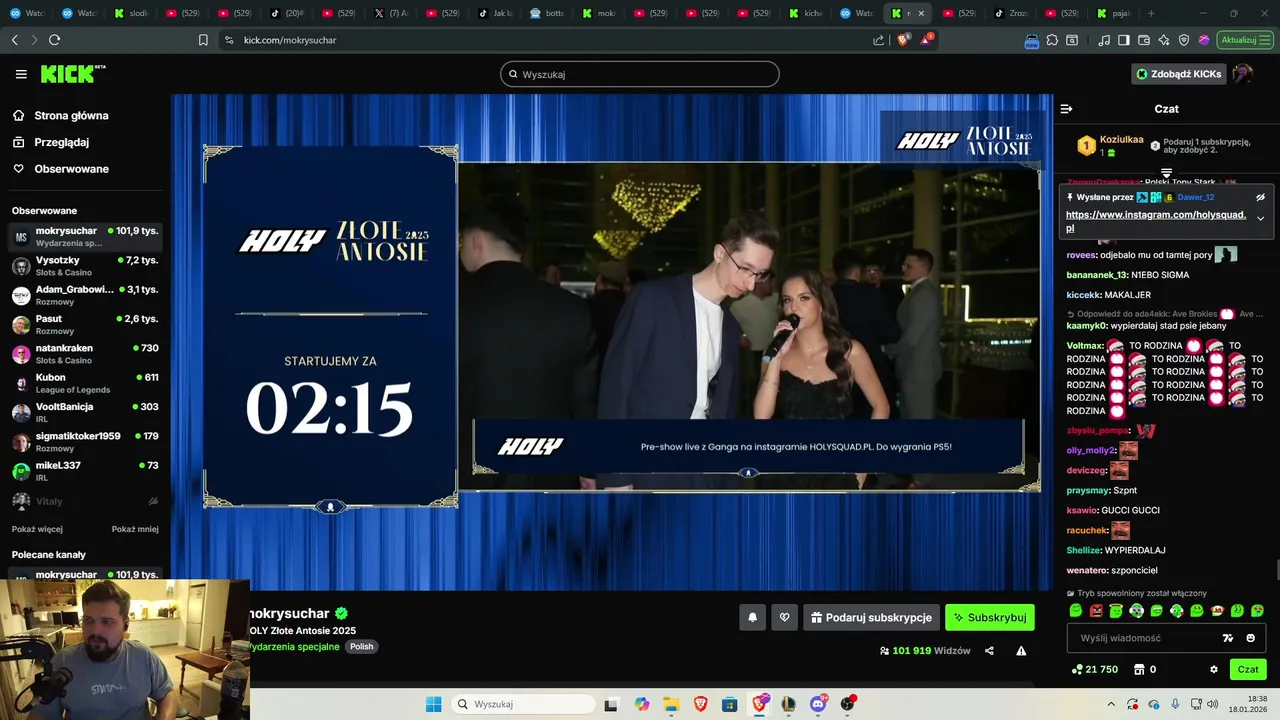Click Podaruj subskrypcje button
This screenshot has width=1280, height=720.
pos(871,617)
